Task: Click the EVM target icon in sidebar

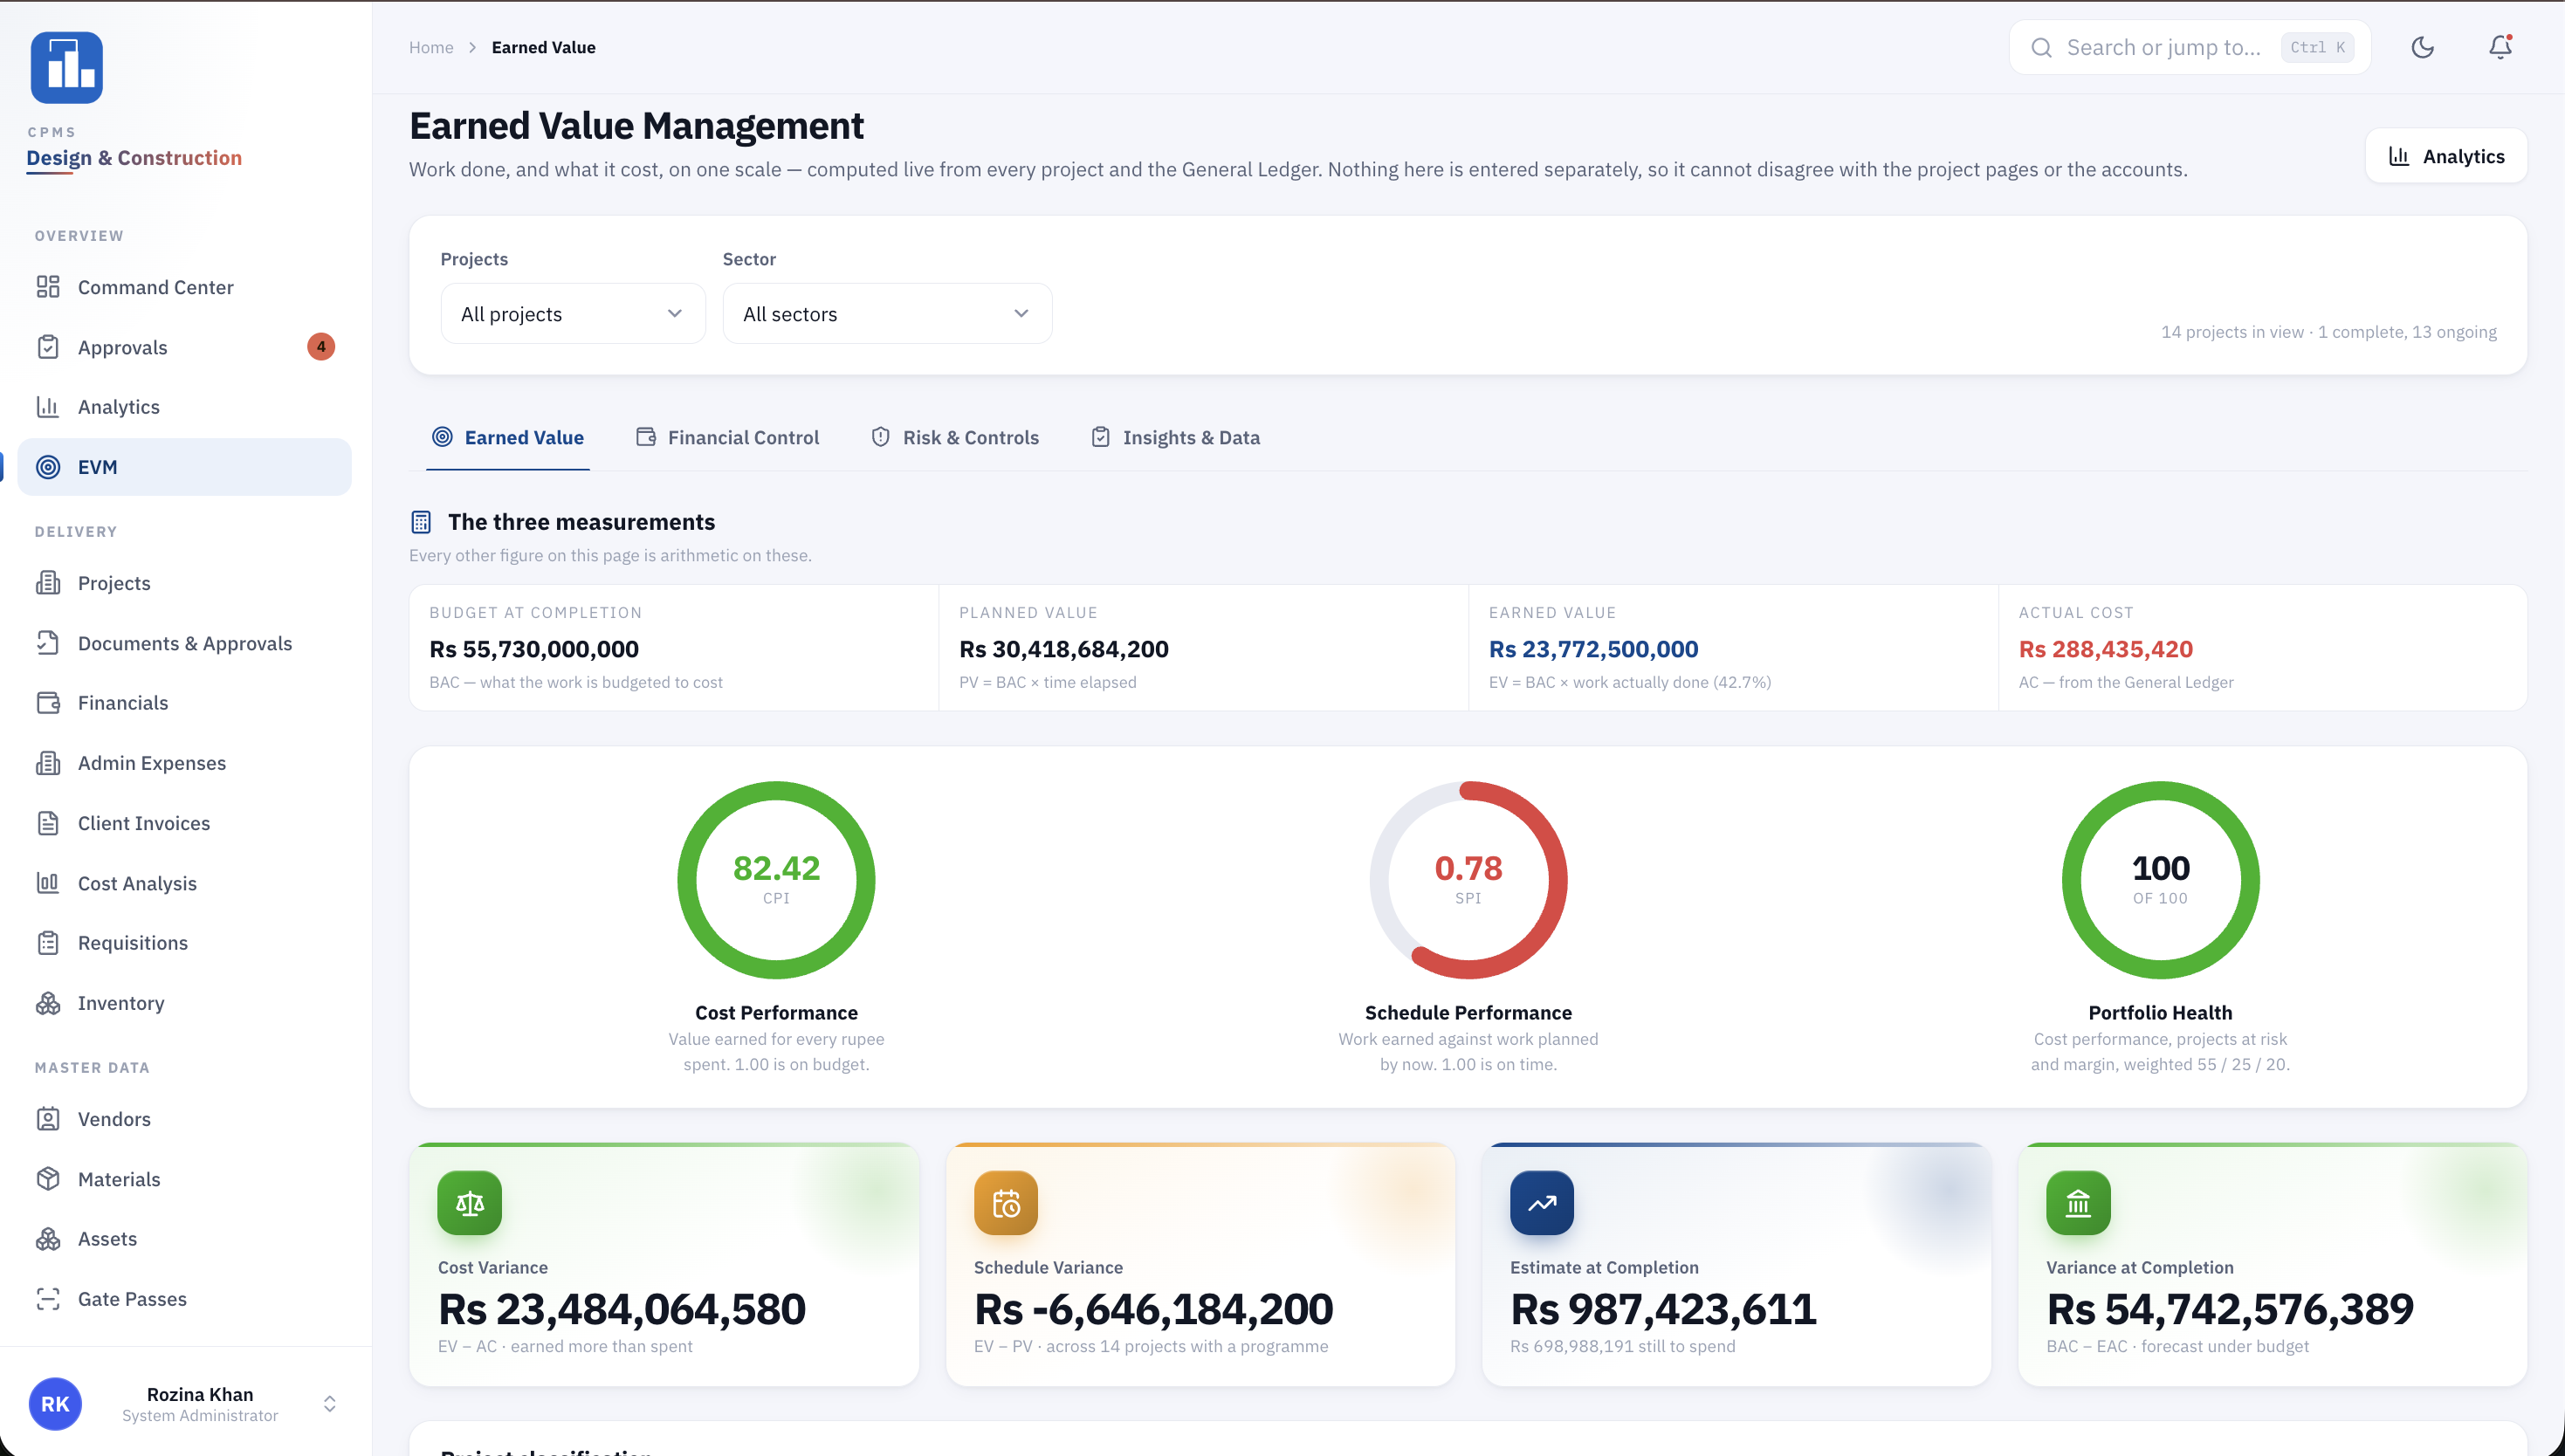Action: pyautogui.click(x=48, y=467)
